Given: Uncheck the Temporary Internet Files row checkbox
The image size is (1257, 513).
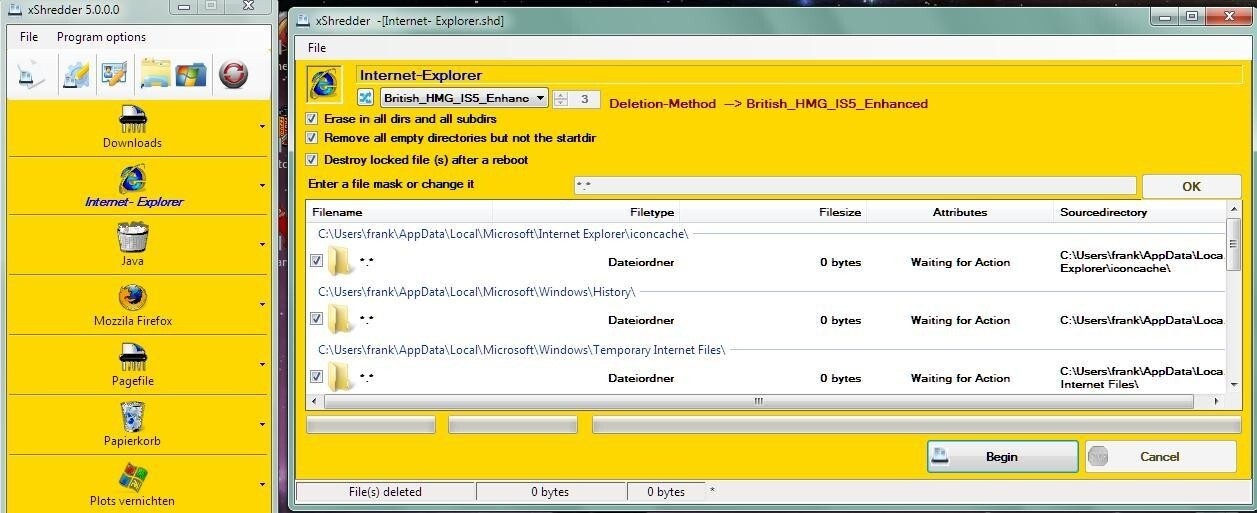Looking at the screenshot, I should pyautogui.click(x=317, y=377).
